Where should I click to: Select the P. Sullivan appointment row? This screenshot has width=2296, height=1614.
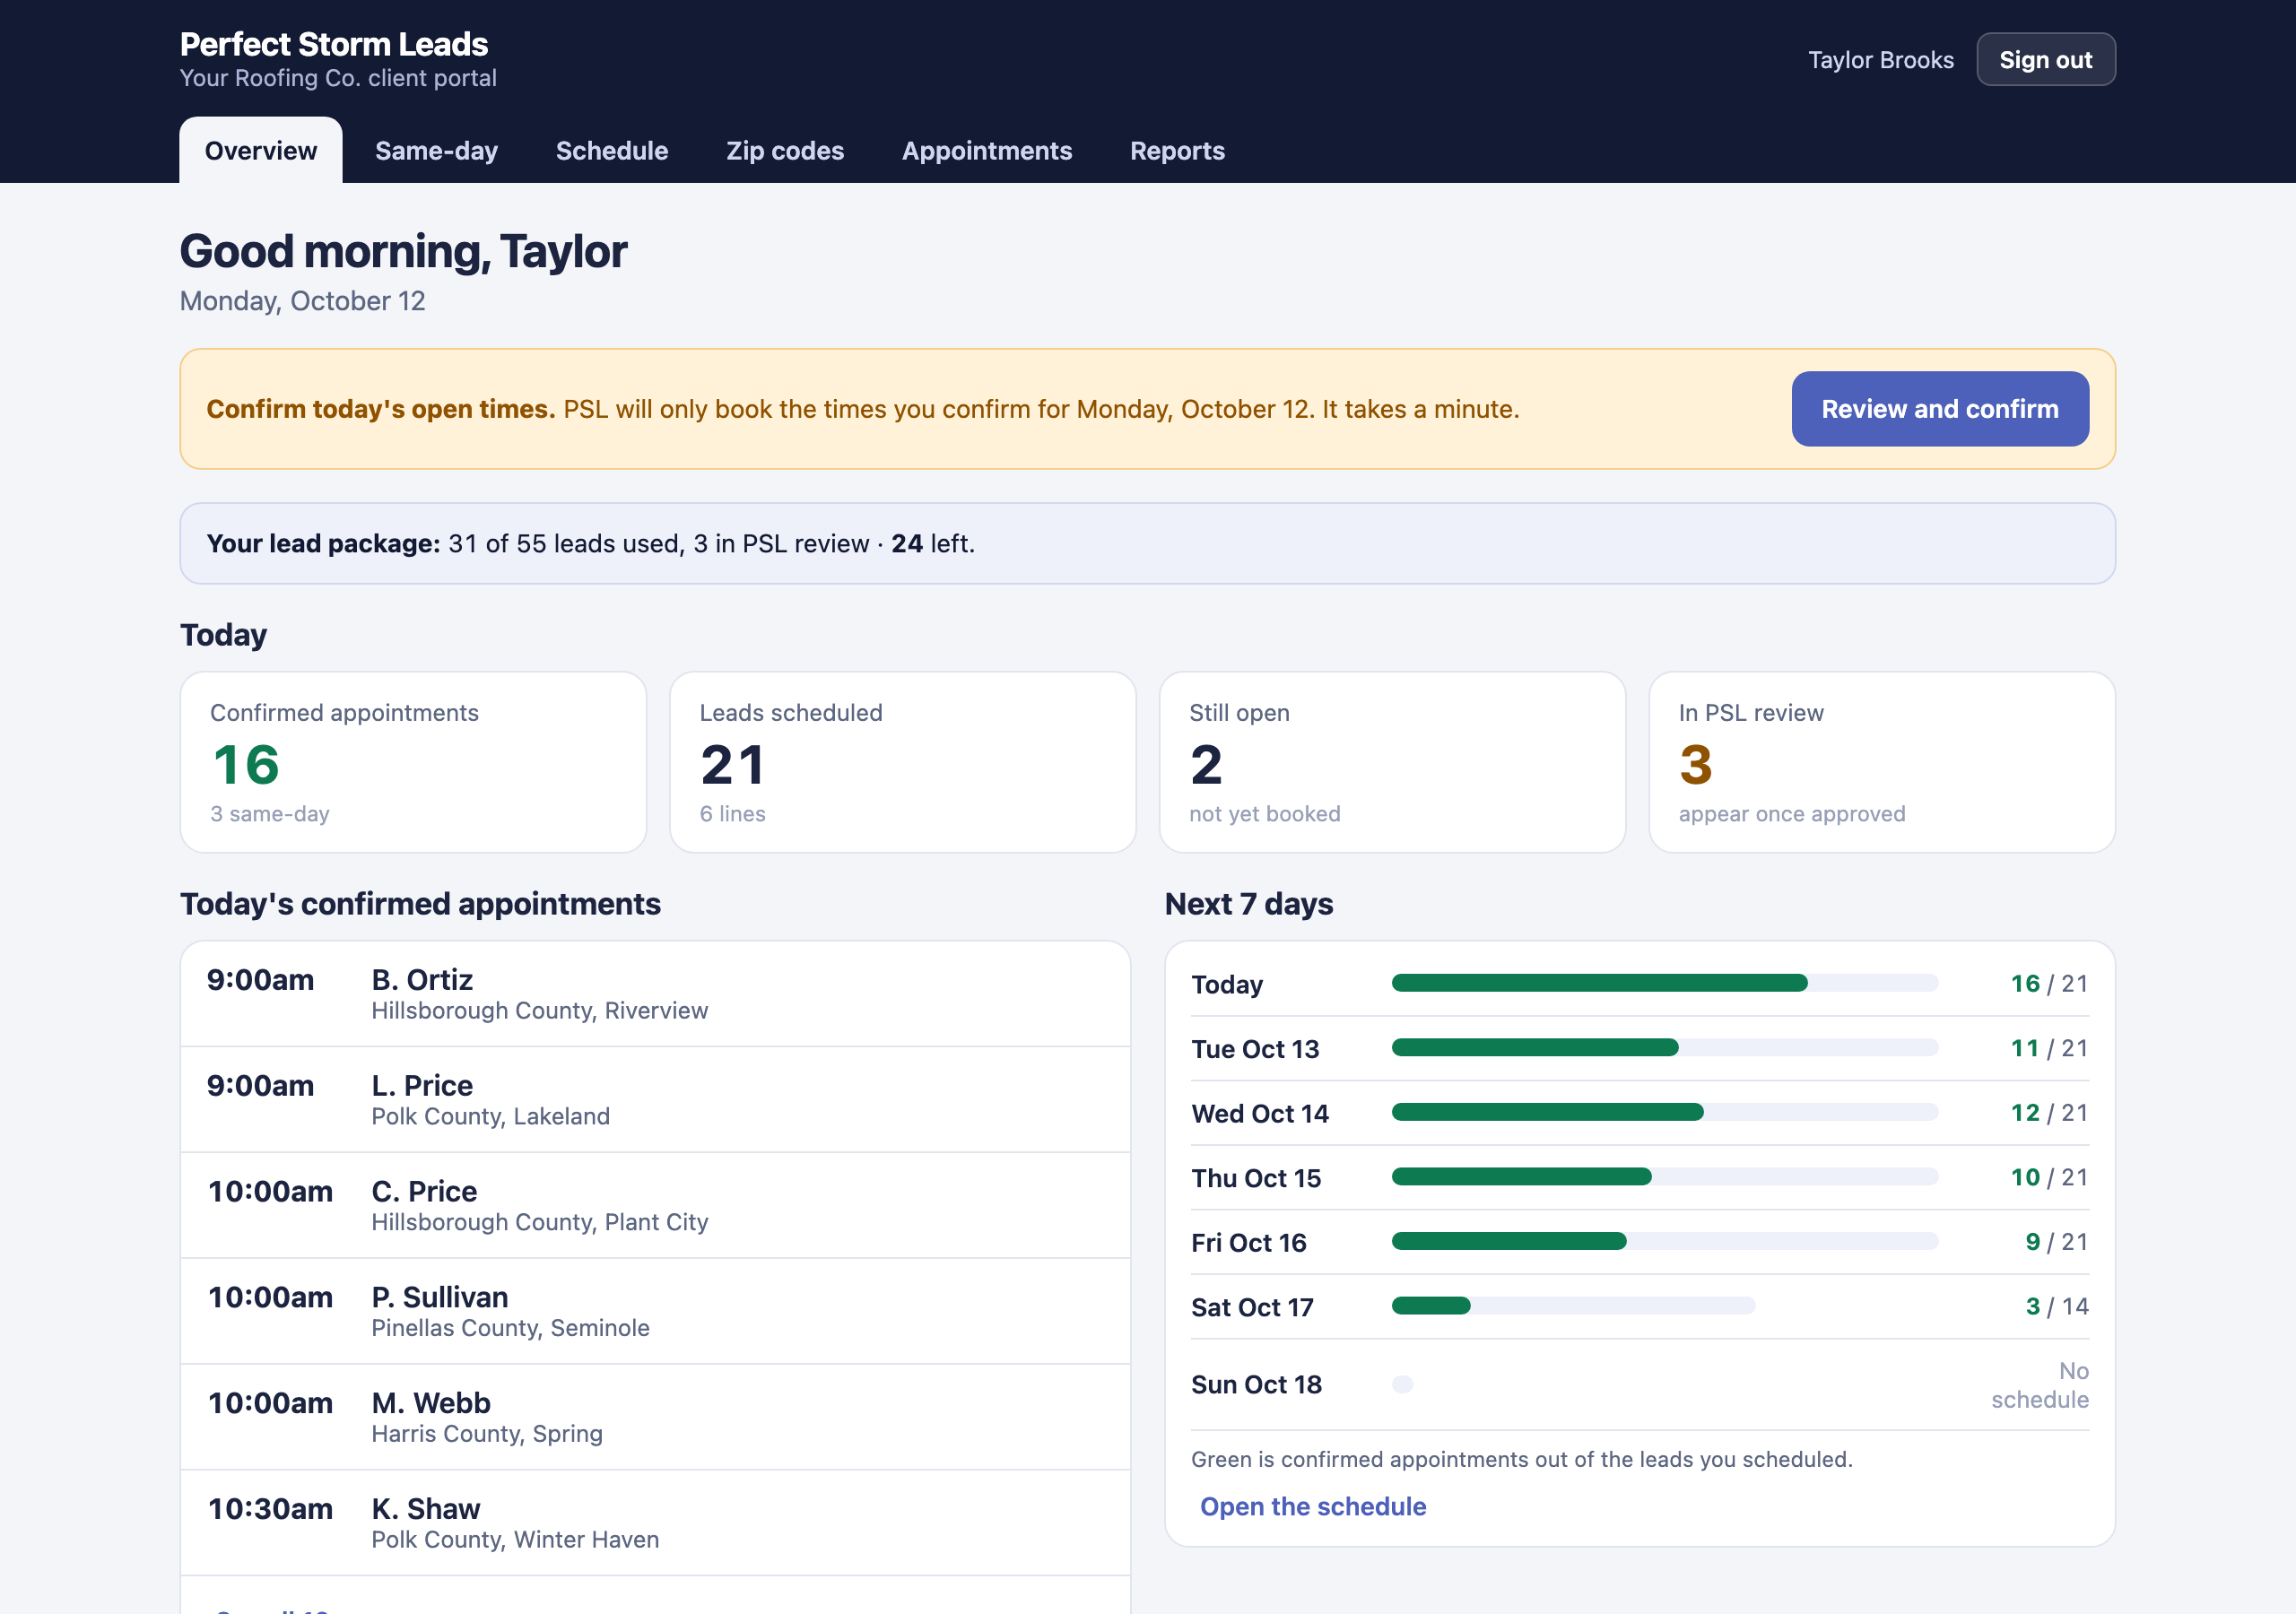655,1312
